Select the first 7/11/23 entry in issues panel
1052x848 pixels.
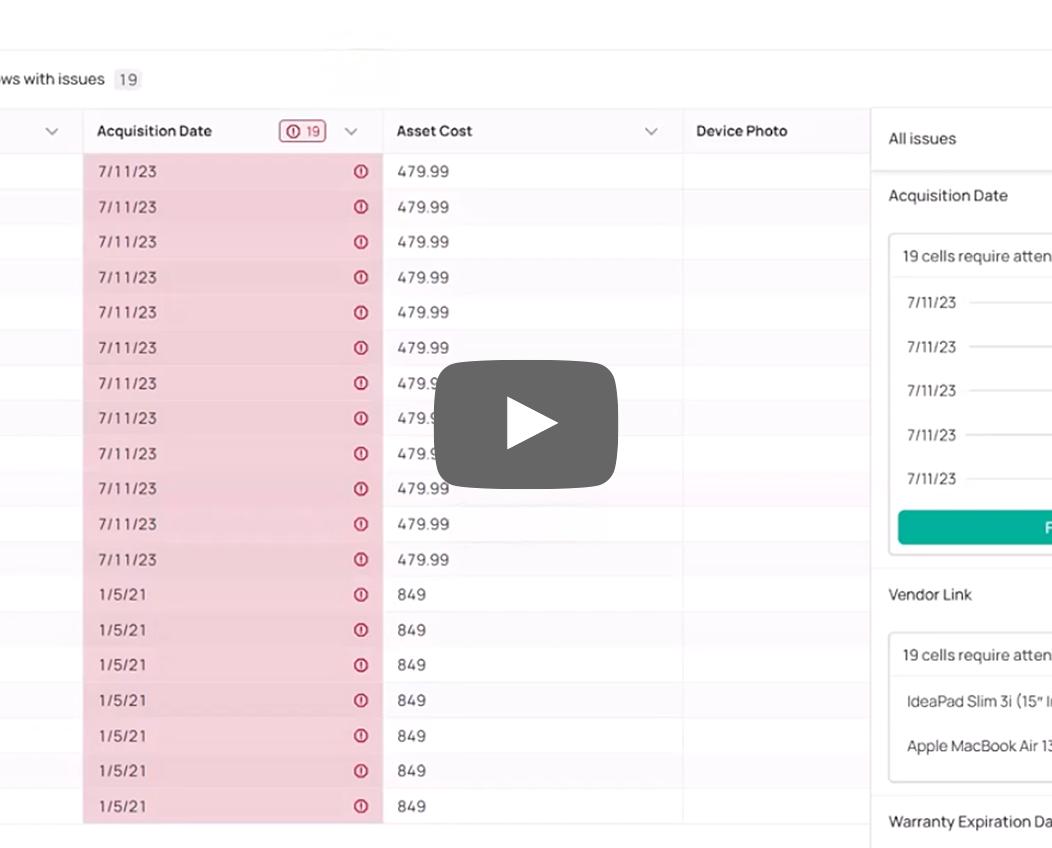[x=932, y=303]
